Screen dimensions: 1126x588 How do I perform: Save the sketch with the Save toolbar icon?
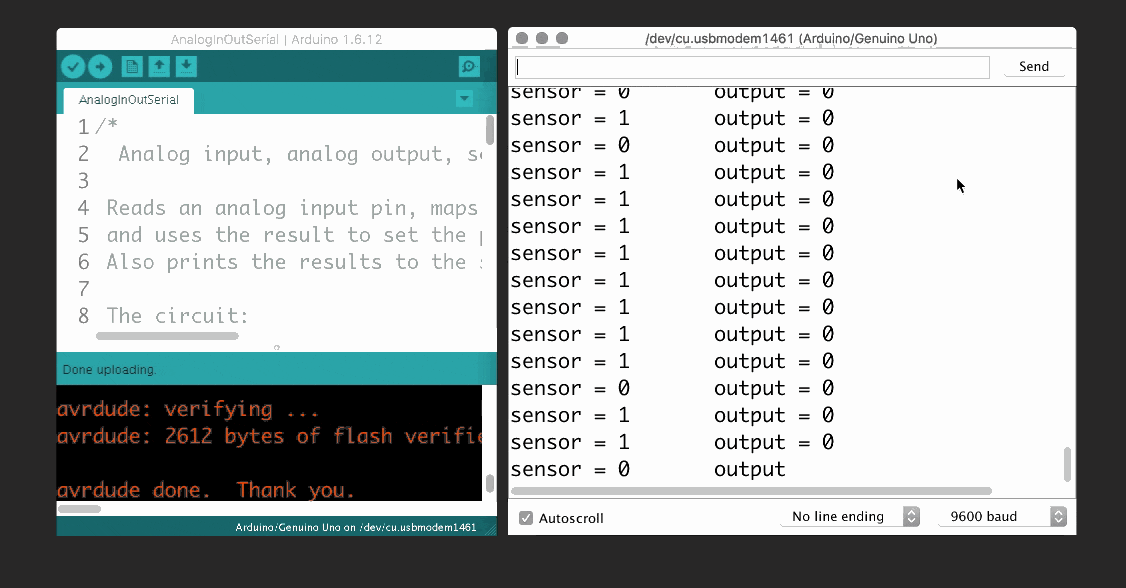pyautogui.click(x=186, y=66)
